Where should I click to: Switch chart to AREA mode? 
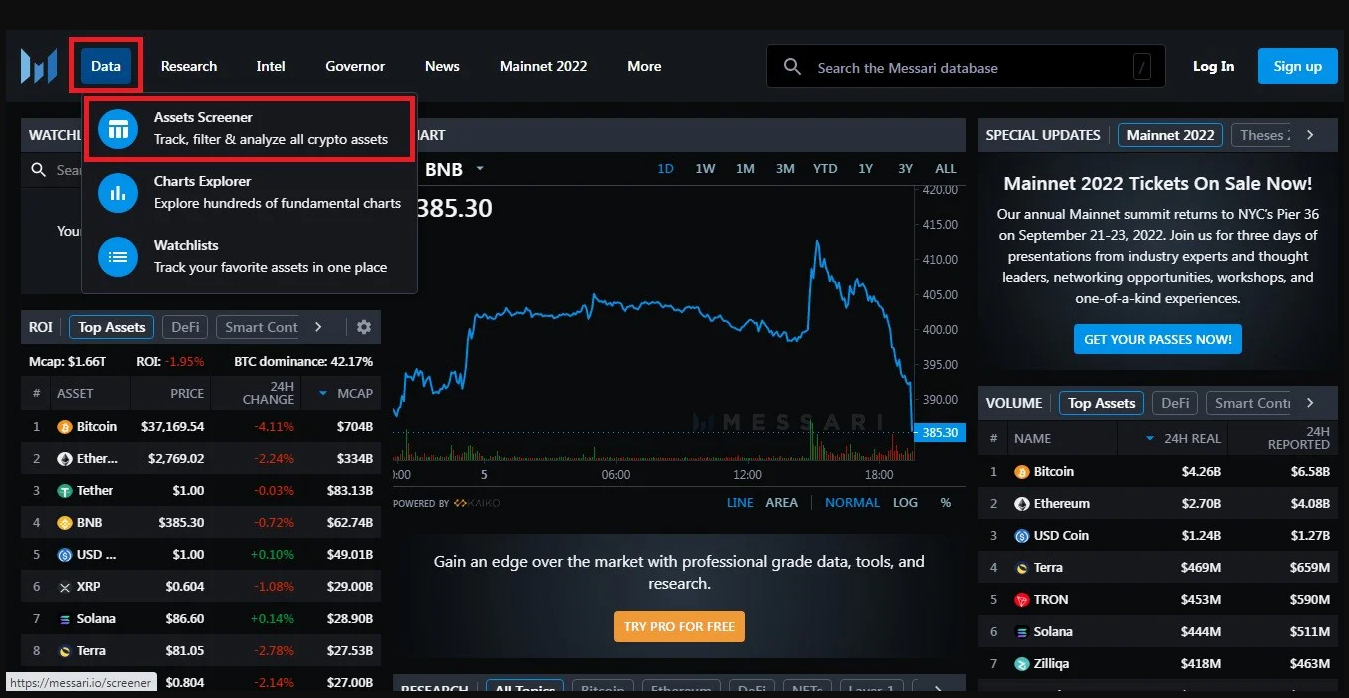(782, 502)
